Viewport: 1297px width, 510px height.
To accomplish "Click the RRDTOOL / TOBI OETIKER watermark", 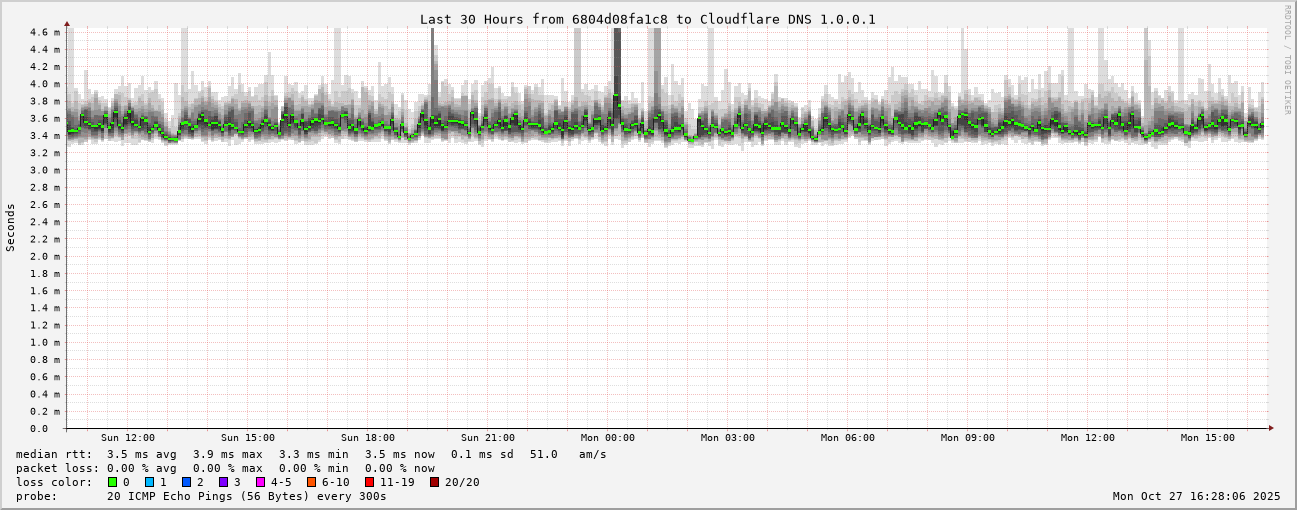I will pos(1287,59).
